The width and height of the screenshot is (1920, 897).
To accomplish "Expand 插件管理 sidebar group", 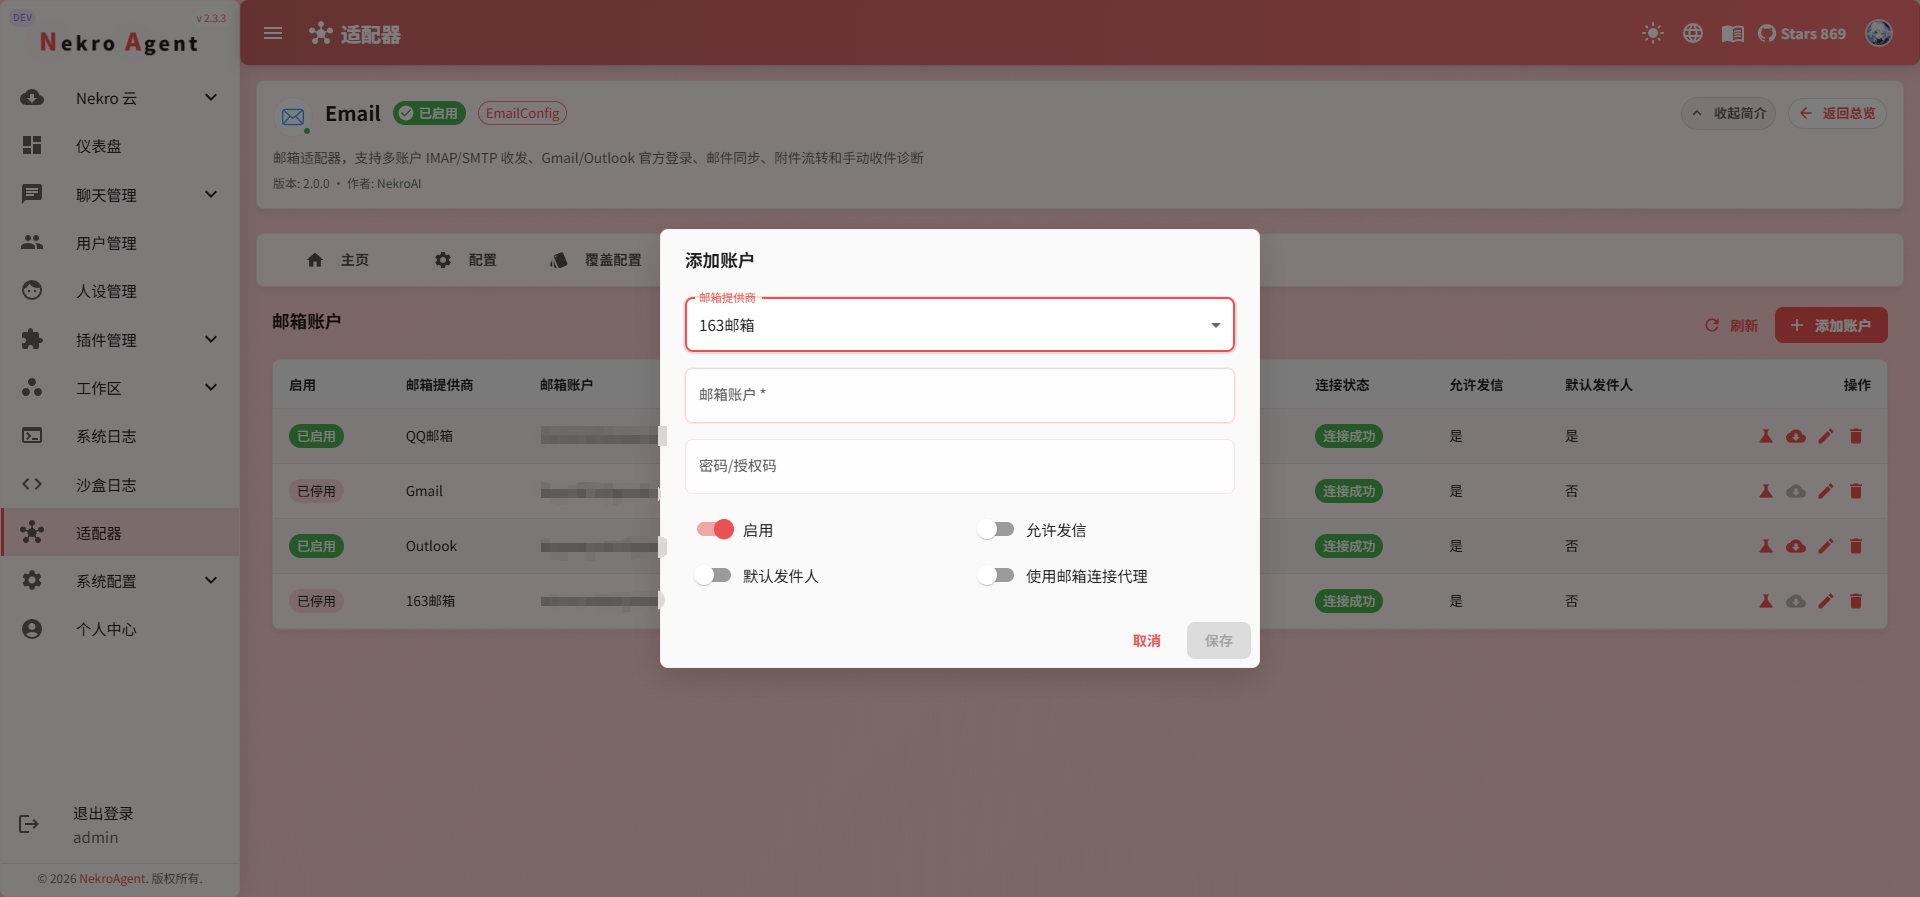I will (x=120, y=340).
